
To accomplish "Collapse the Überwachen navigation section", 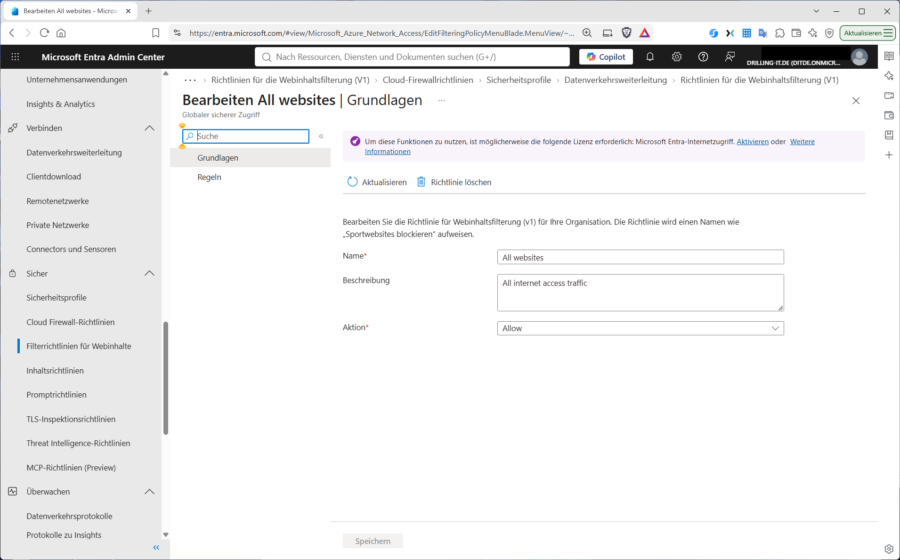I will 149,492.
